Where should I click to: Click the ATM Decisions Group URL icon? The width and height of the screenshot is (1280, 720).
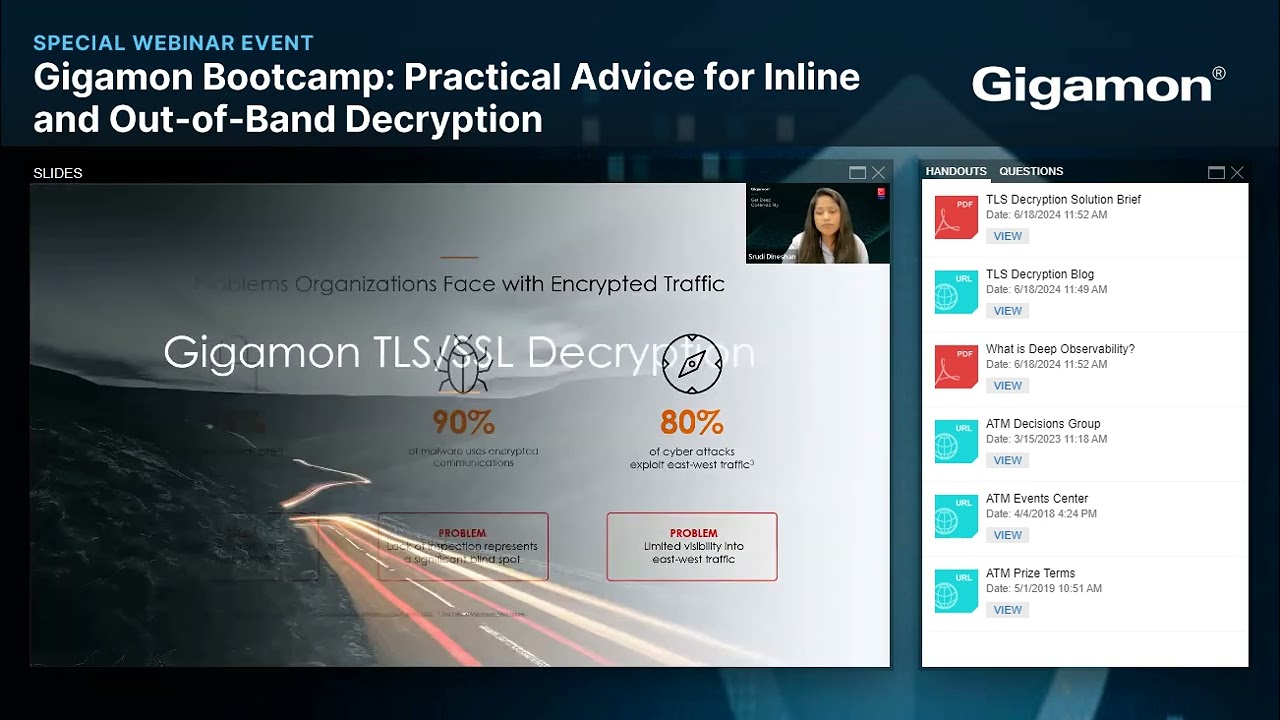956,442
